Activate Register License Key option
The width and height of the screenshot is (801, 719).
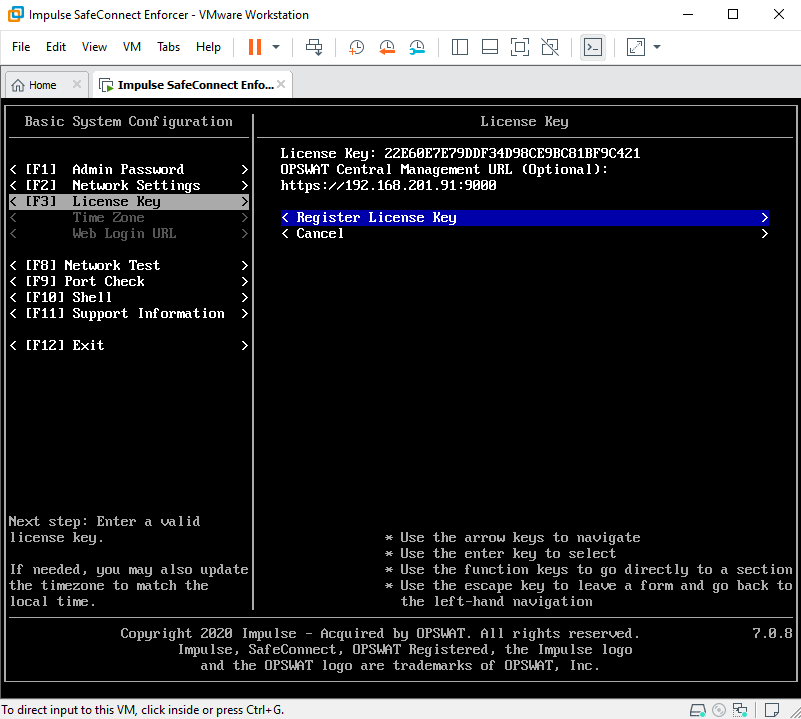pyautogui.click(x=525, y=217)
